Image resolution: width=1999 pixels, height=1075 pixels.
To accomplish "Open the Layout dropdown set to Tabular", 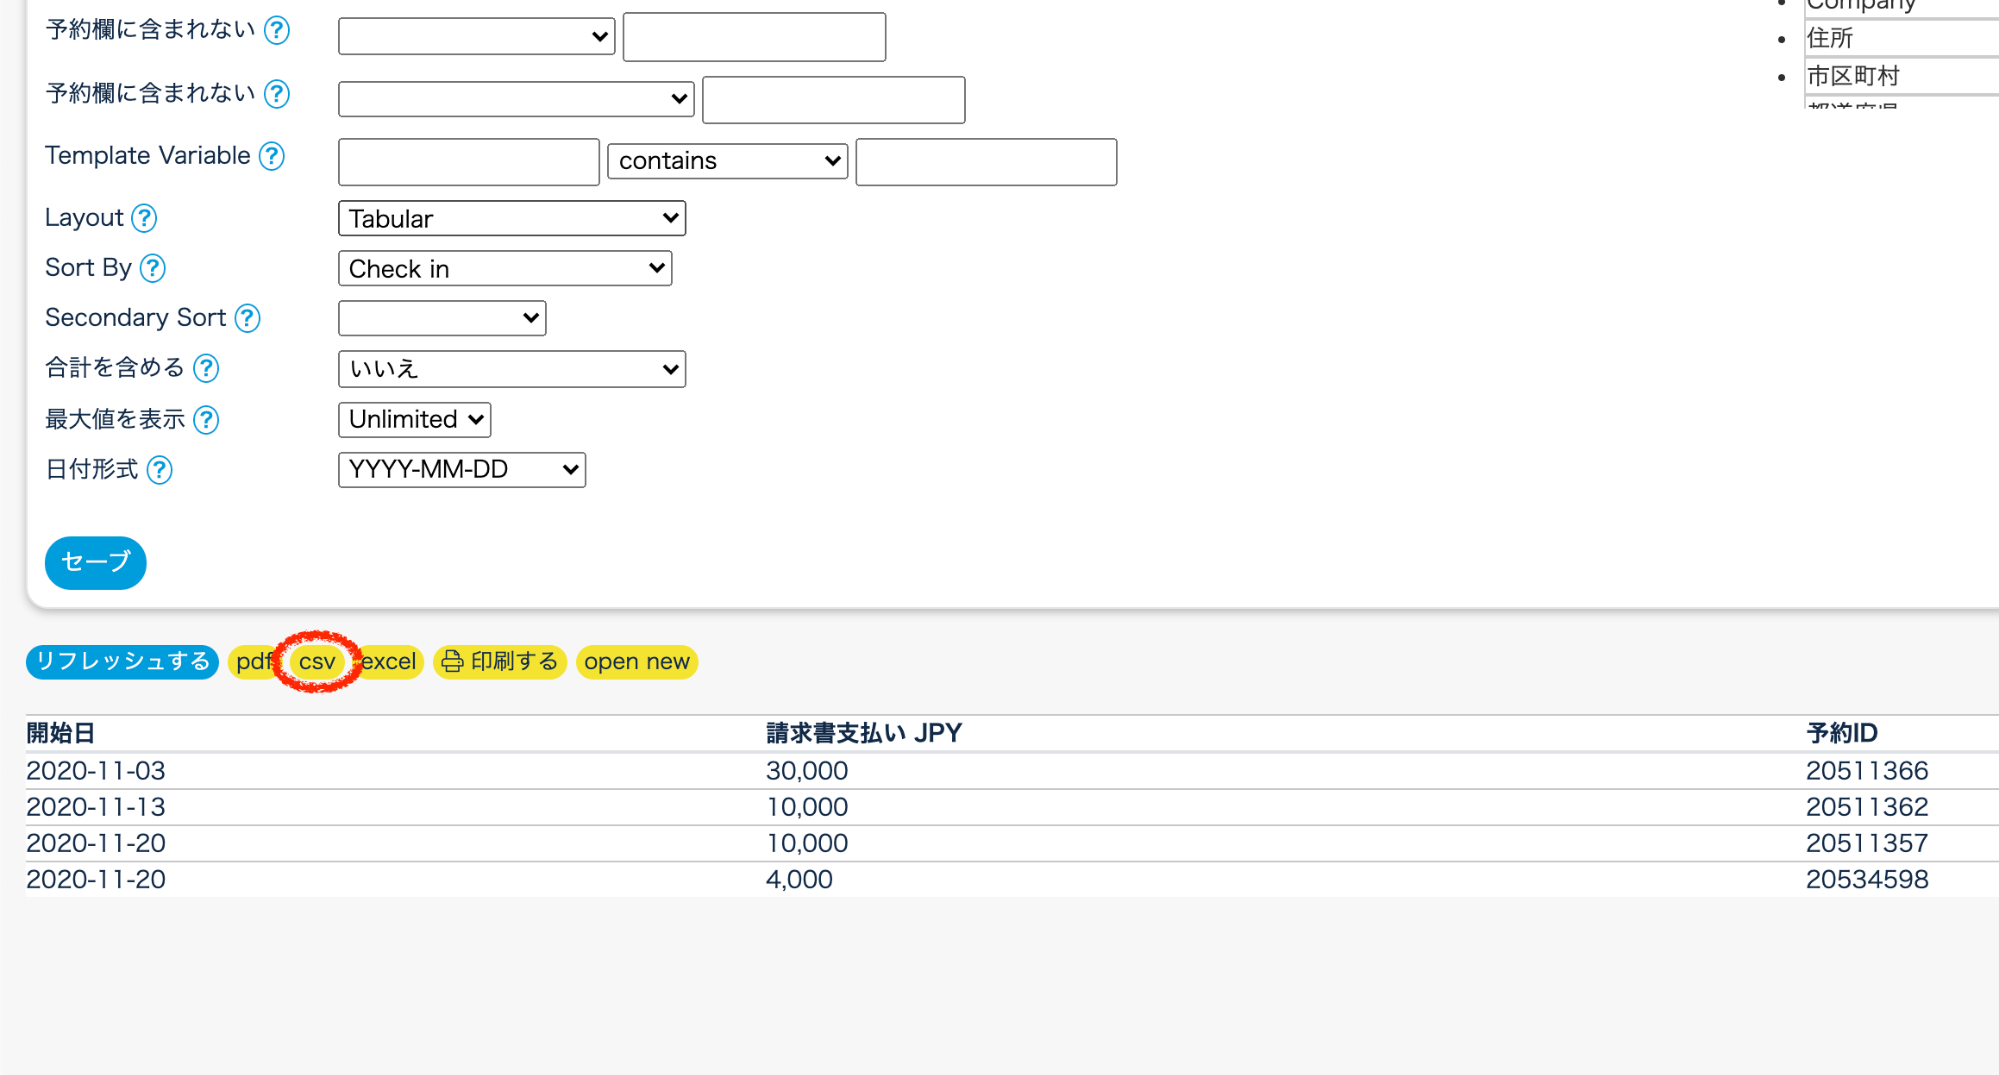I will tap(511, 219).
